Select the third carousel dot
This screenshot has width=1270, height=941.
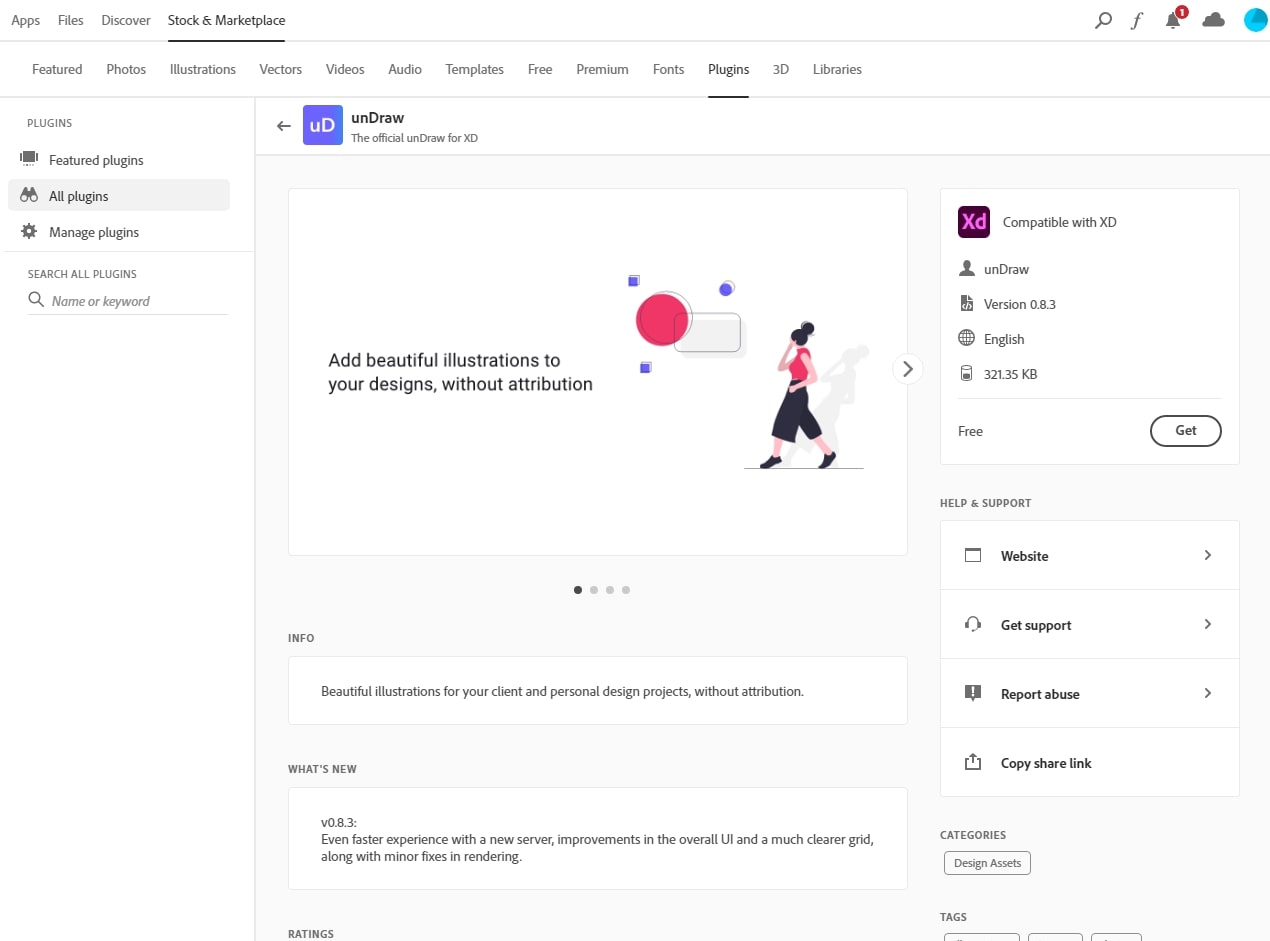click(610, 590)
